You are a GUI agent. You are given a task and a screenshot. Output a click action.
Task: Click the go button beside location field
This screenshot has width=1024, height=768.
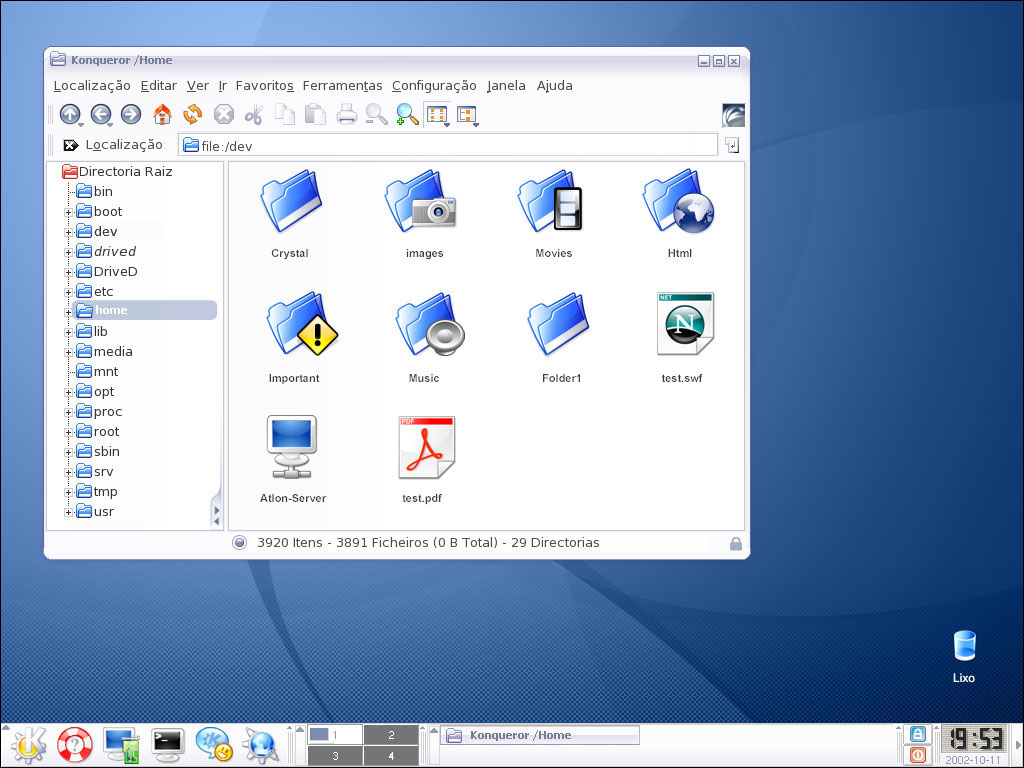732,145
